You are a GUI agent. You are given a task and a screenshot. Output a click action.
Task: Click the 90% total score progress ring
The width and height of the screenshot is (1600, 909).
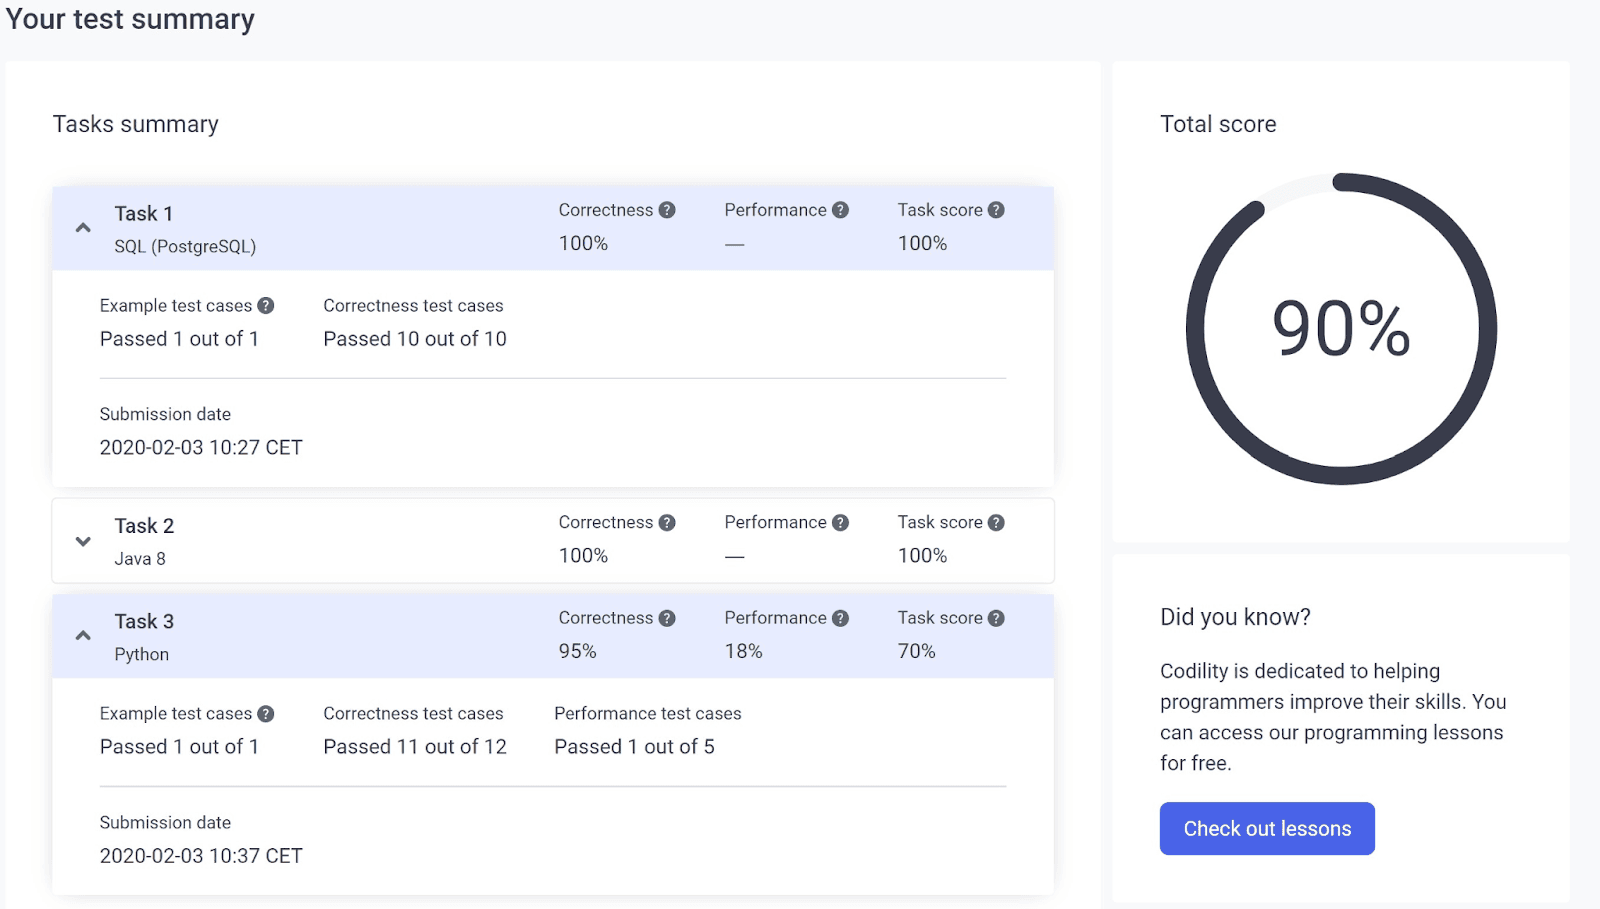1340,329
